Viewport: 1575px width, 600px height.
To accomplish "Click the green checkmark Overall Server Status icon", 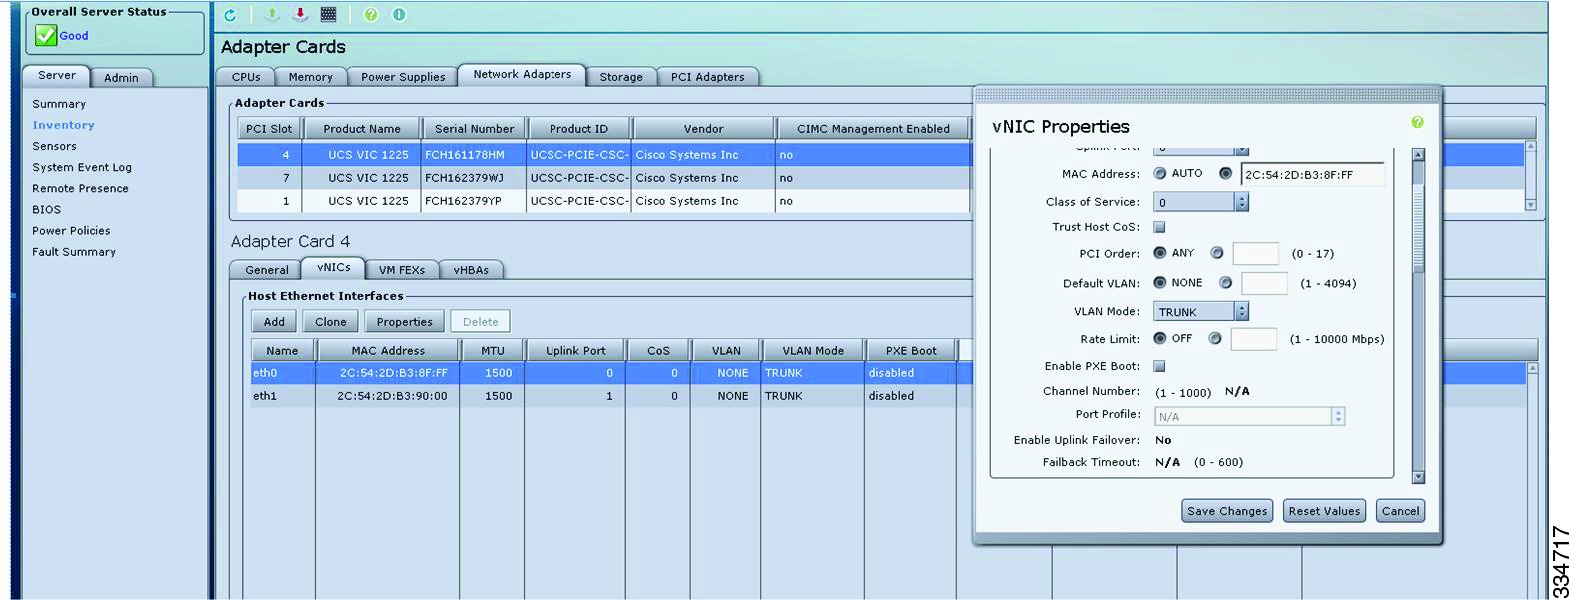I will 45,35.
